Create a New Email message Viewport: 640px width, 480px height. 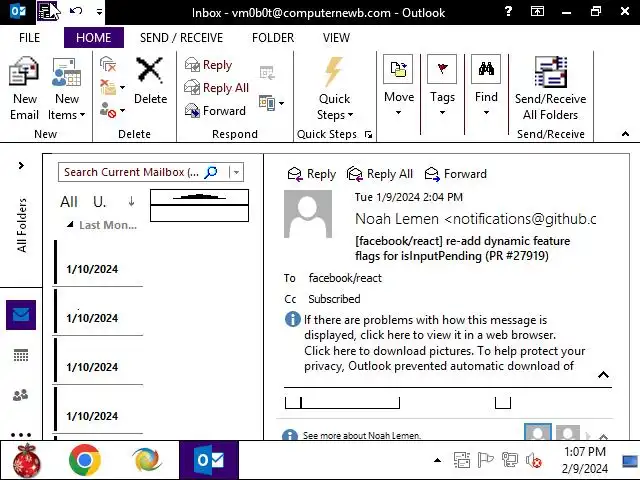click(x=24, y=89)
